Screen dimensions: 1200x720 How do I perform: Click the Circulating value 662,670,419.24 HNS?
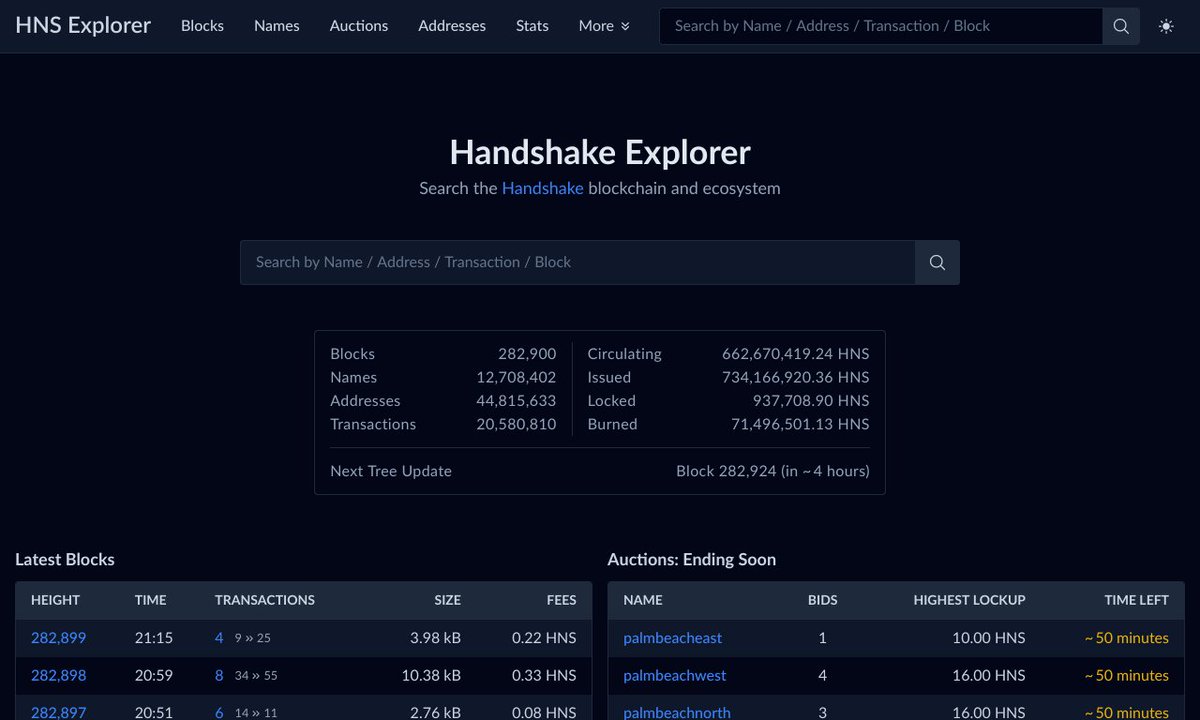(795, 354)
